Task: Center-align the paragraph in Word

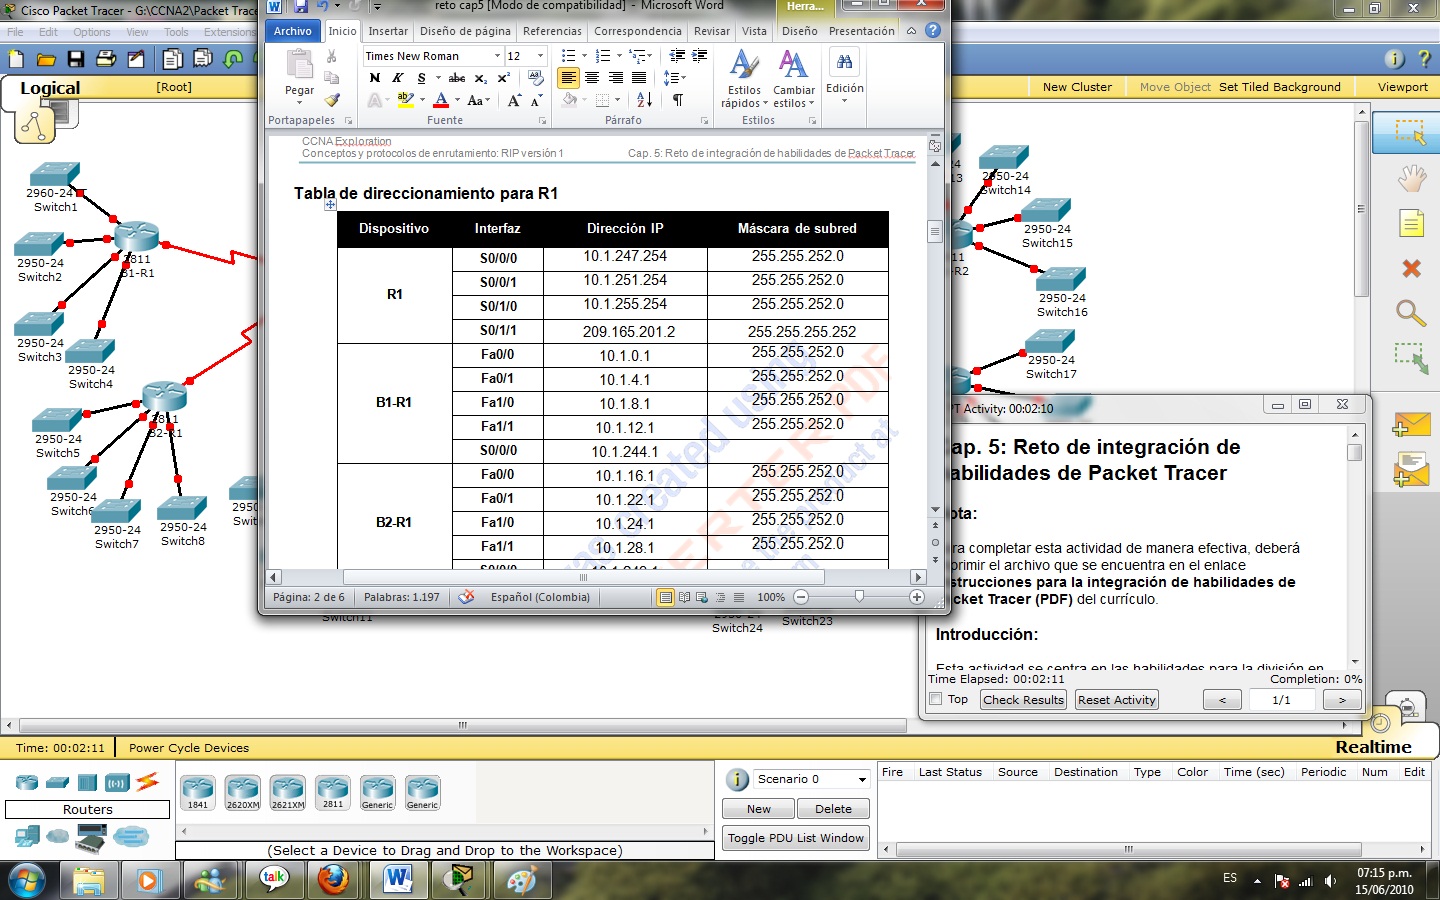Action: point(592,78)
